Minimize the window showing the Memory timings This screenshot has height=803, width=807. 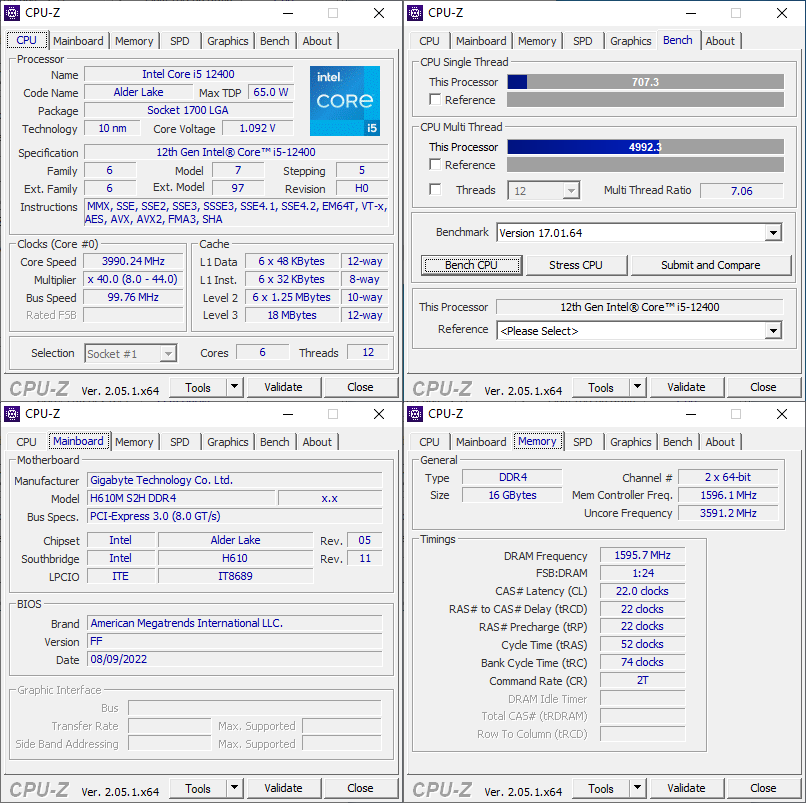click(689, 414)
